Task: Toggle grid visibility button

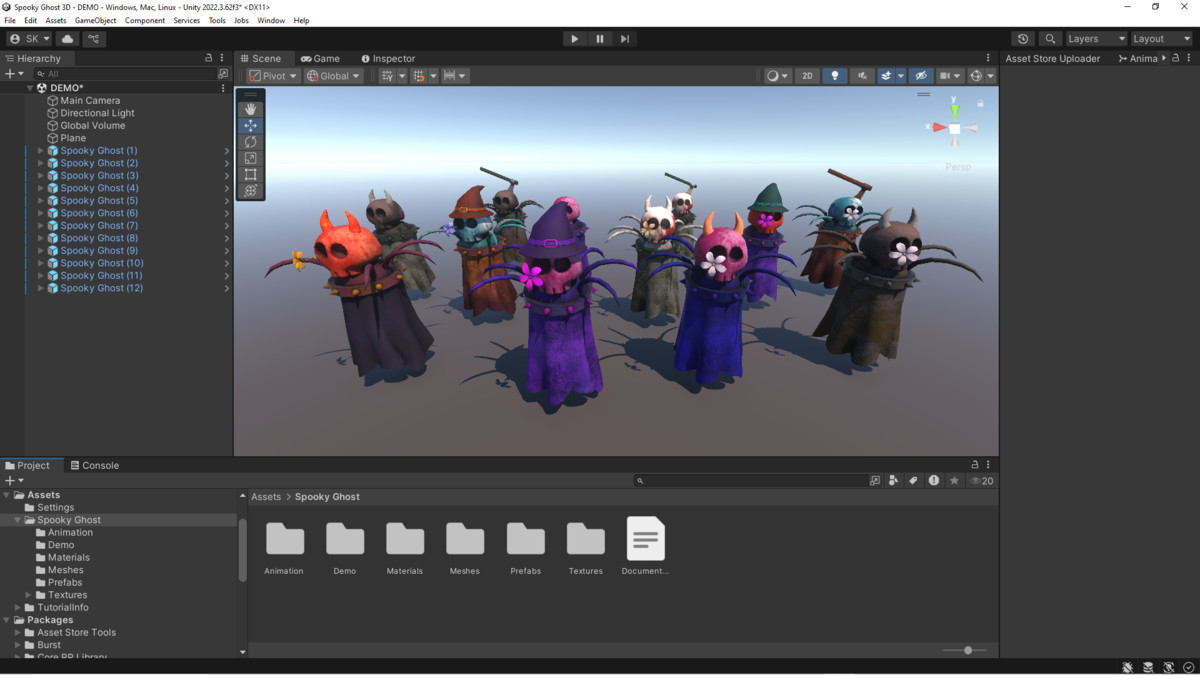Action: pyautogui.click(x=387, y=76)
